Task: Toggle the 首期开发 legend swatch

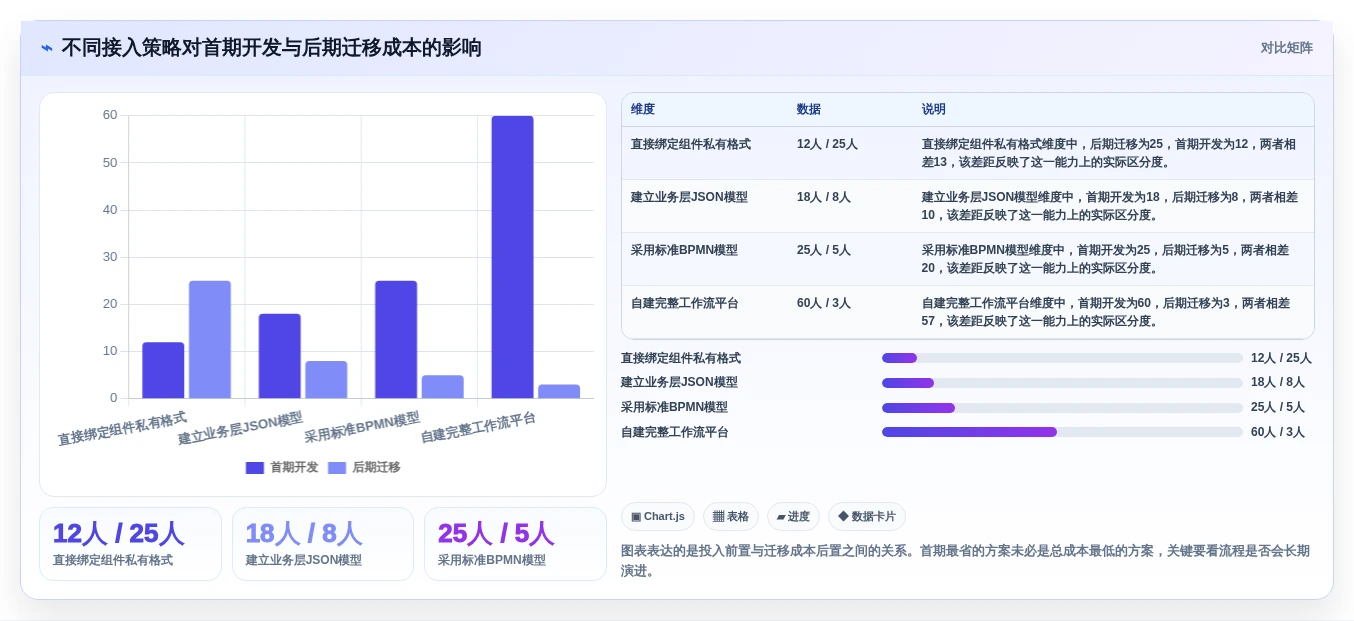Action: 255,468
